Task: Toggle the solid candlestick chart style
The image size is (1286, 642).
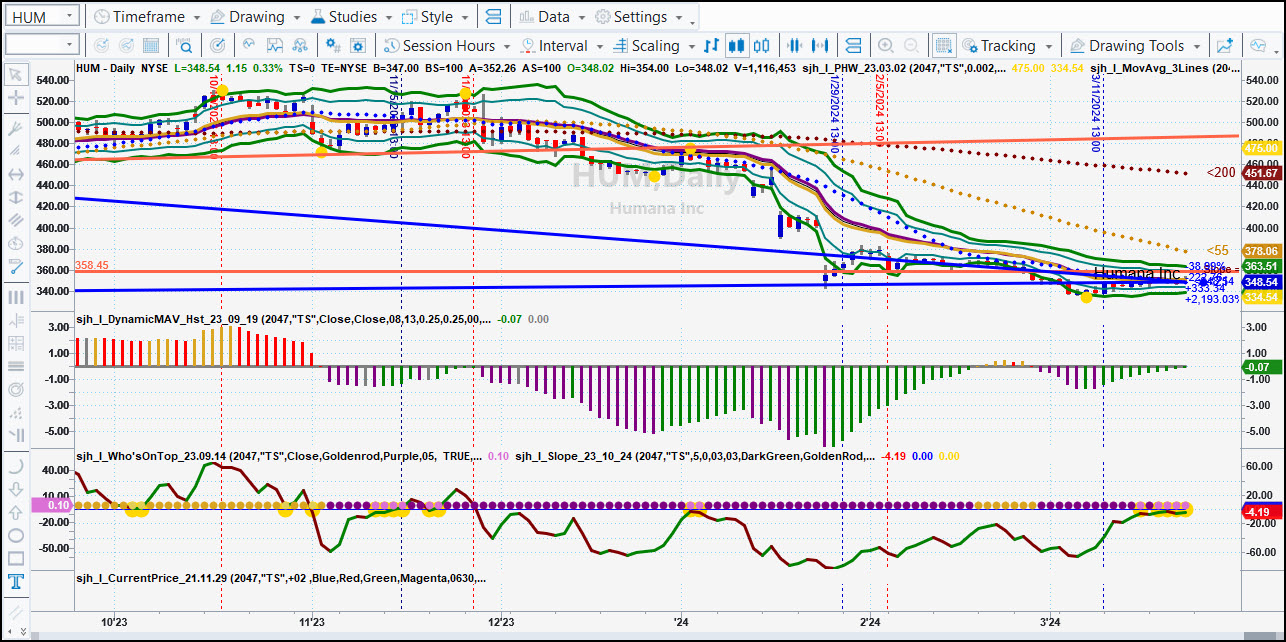Action: pyautogui.click(x=737, y=46)
